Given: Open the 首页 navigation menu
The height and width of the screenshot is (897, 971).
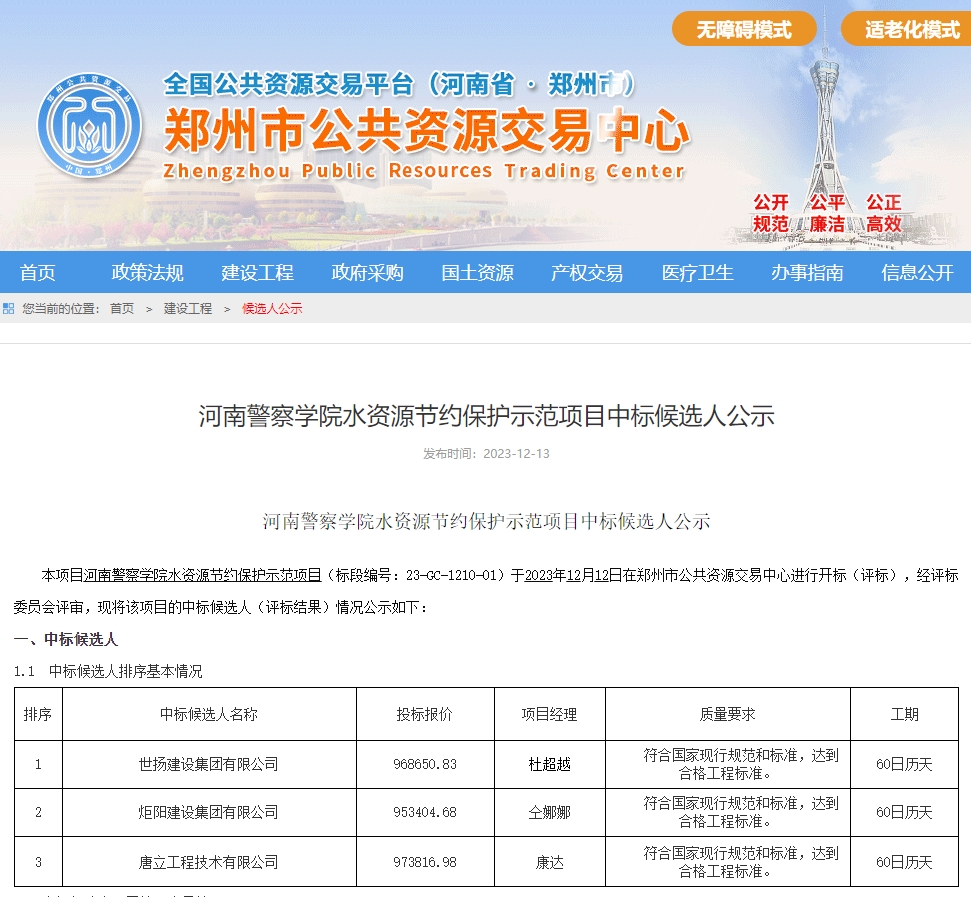Looking at the screenshot, I should tap(37, 272).
